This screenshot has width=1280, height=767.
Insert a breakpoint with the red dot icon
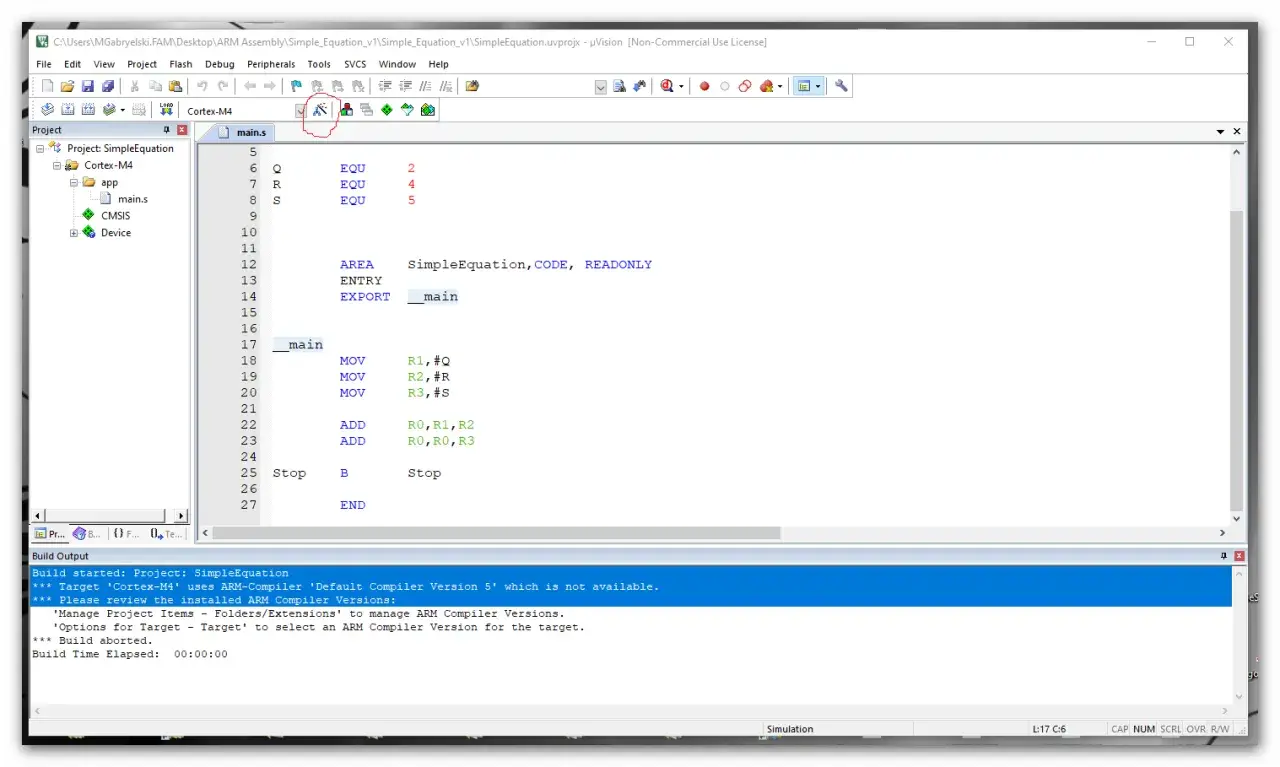click(x=704, y=87)
